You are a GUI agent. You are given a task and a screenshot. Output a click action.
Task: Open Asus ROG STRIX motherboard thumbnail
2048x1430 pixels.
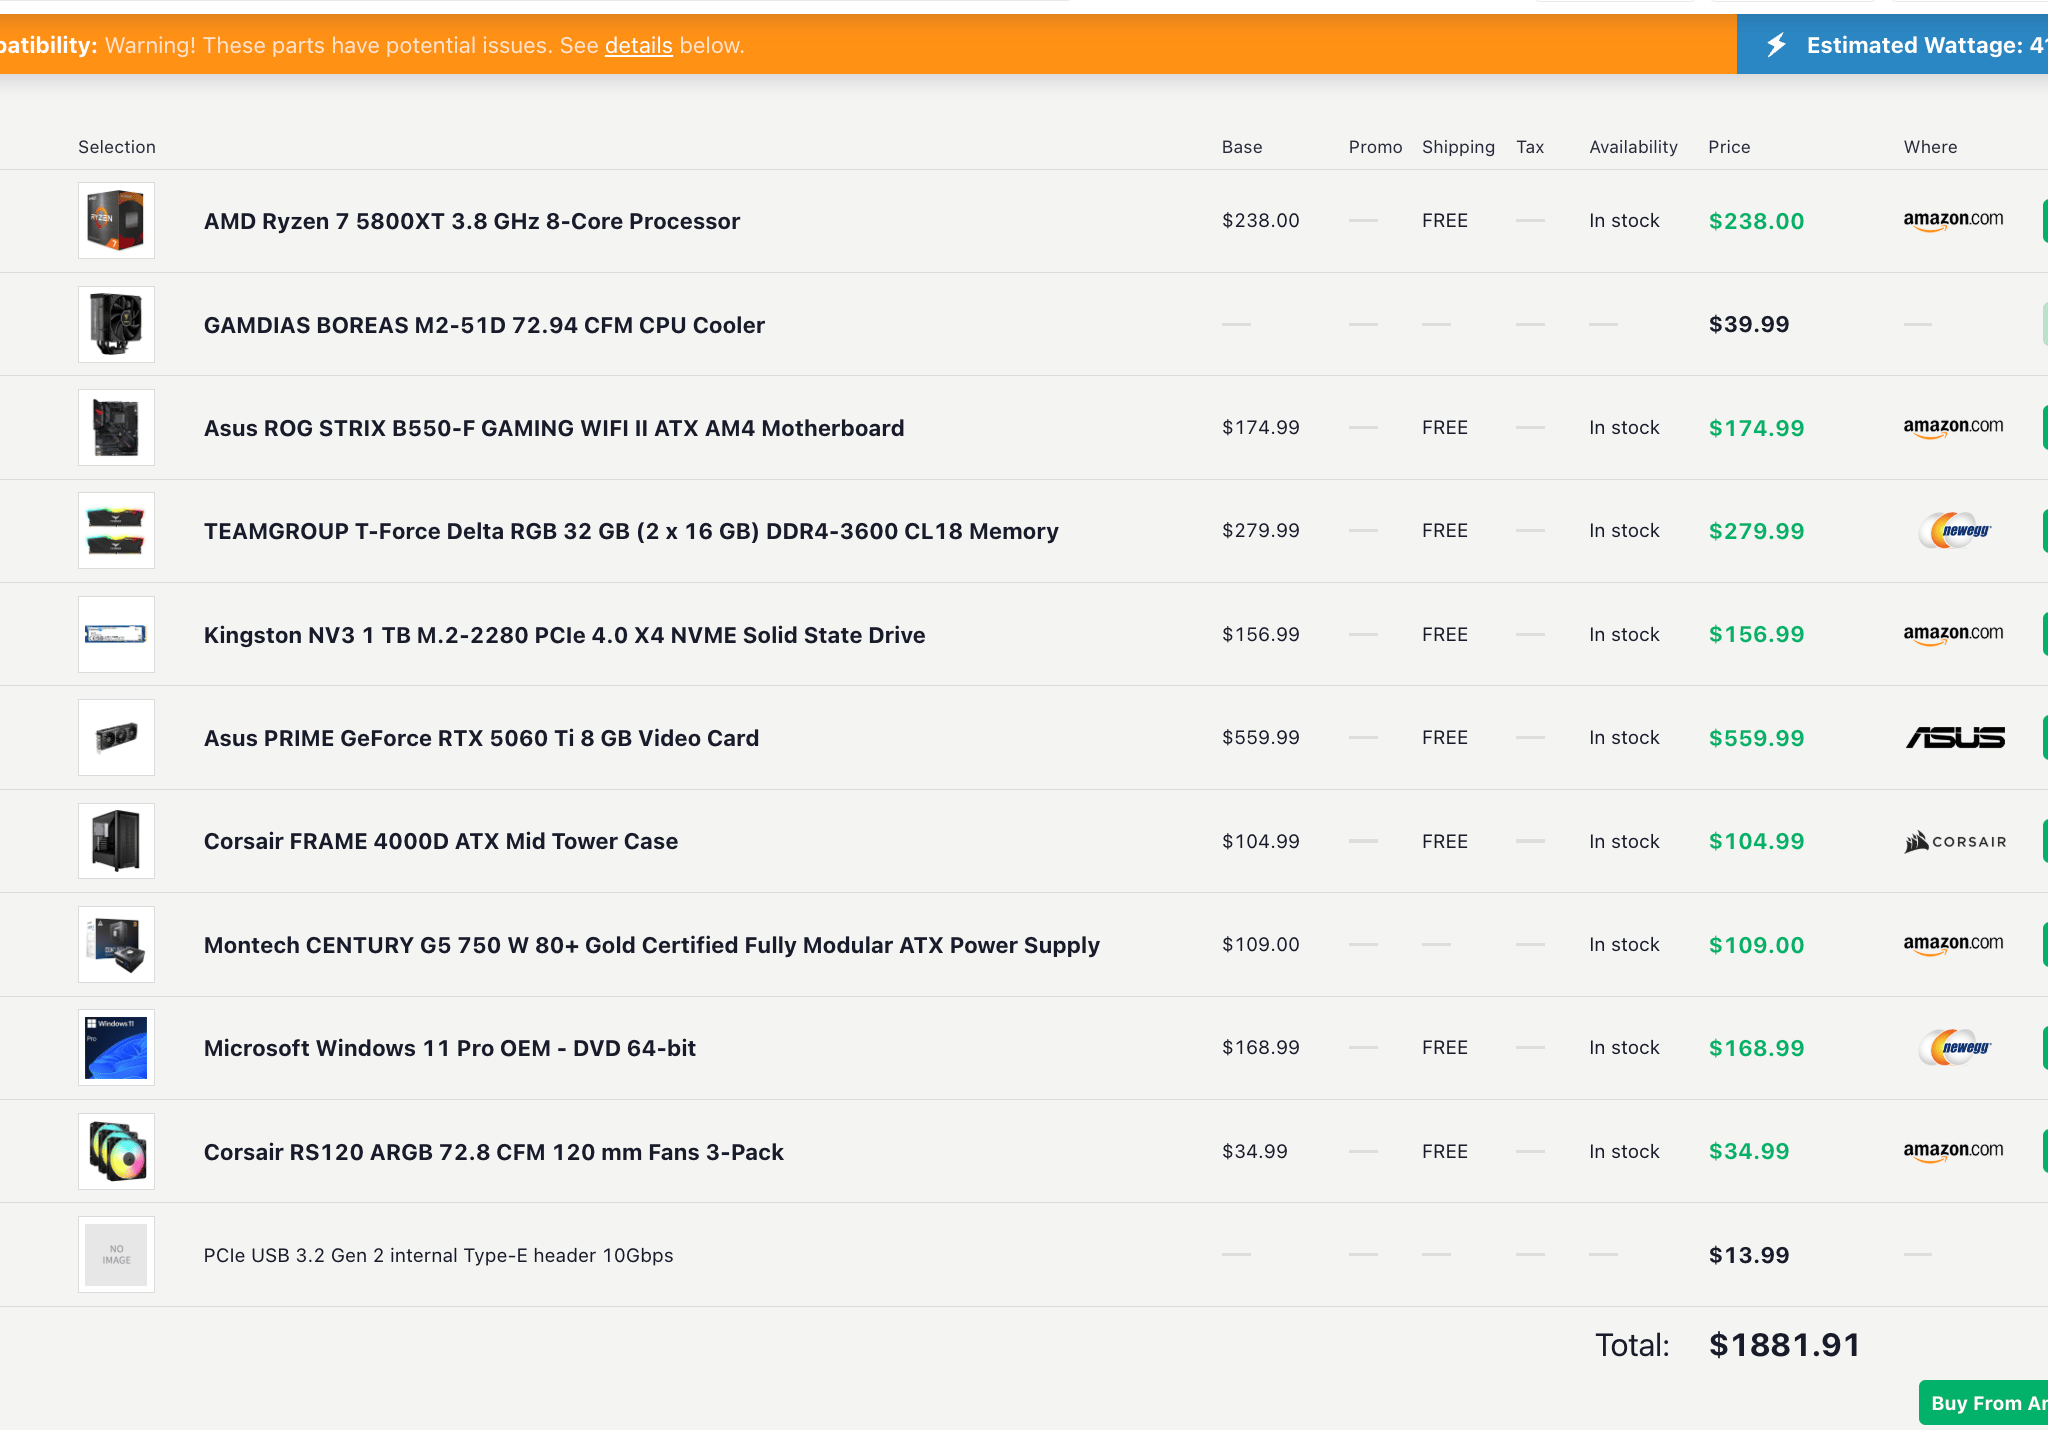[117, 428]
